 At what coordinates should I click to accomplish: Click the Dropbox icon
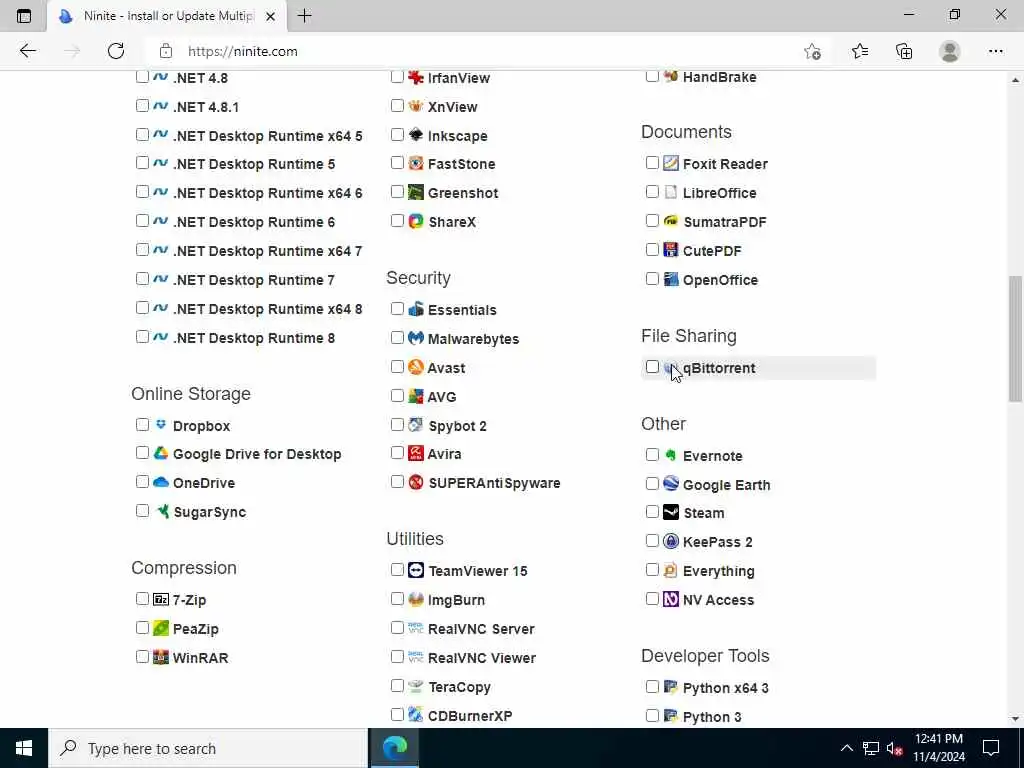[x=161, y=424]
